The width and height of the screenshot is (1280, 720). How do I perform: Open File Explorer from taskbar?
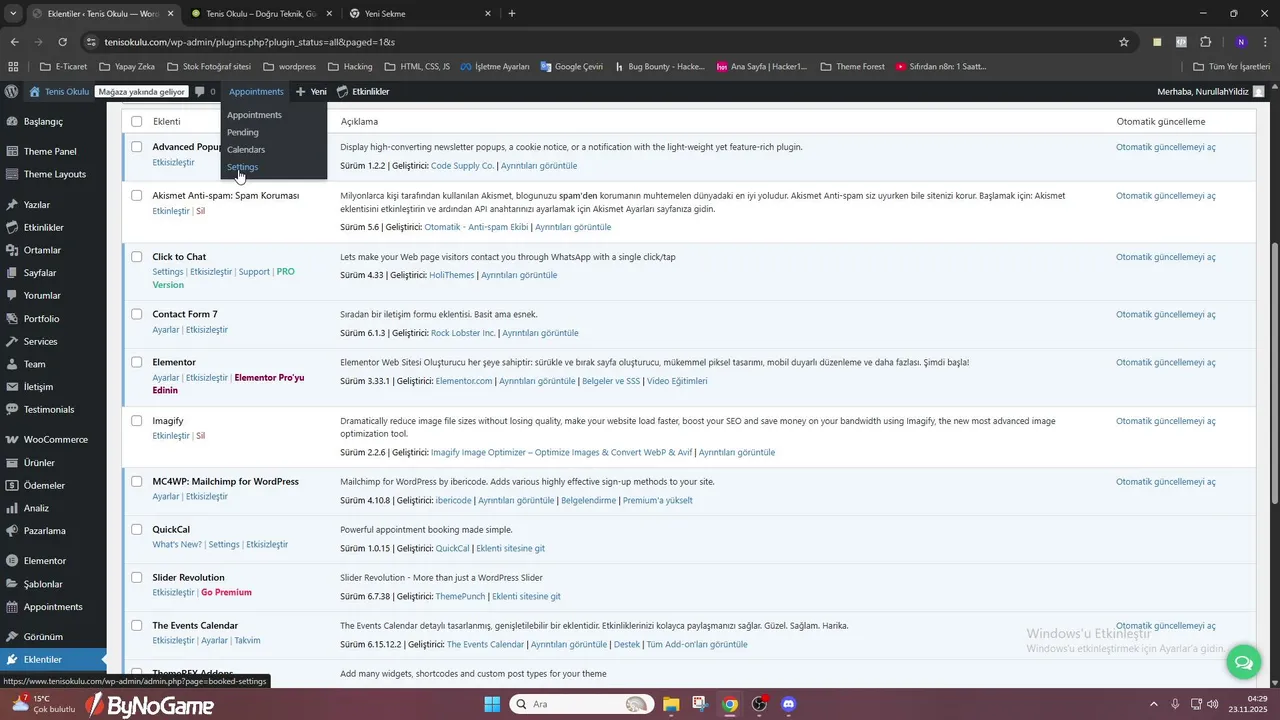(670, 704)
